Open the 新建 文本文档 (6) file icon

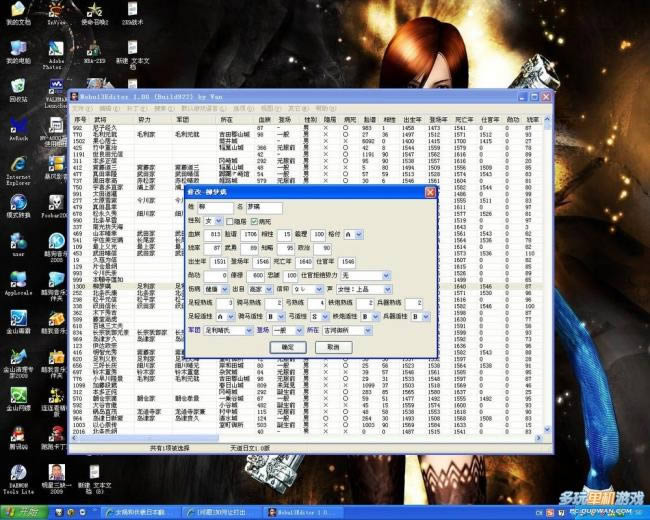95,480
